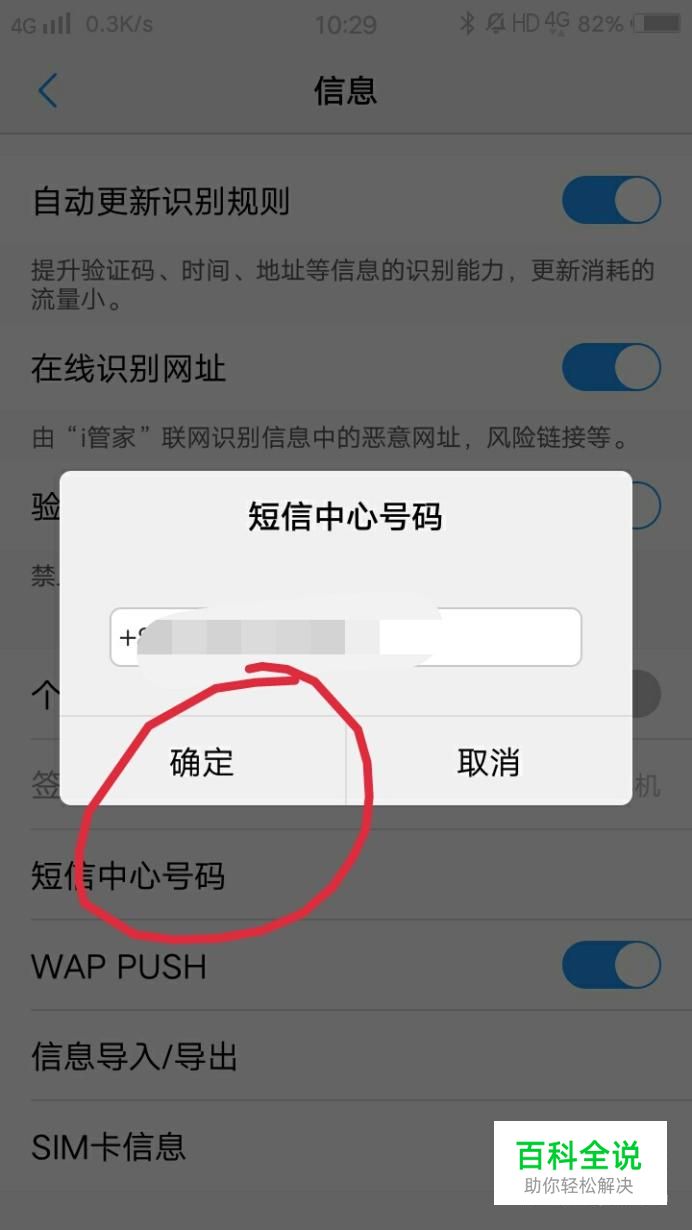Tap the battery status icon

pos(657,23)
